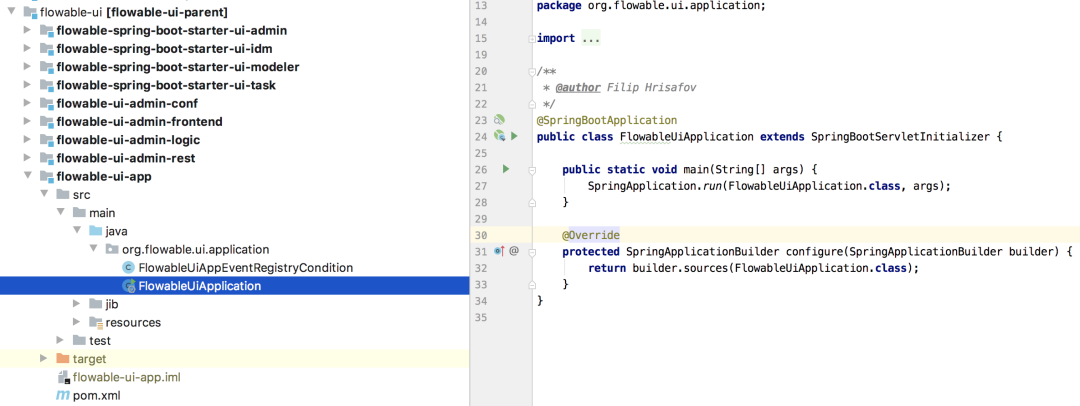Click the org.flowable.ui.application package icon
This screenshot has width=1080, height=406.
tap(112, 250)
